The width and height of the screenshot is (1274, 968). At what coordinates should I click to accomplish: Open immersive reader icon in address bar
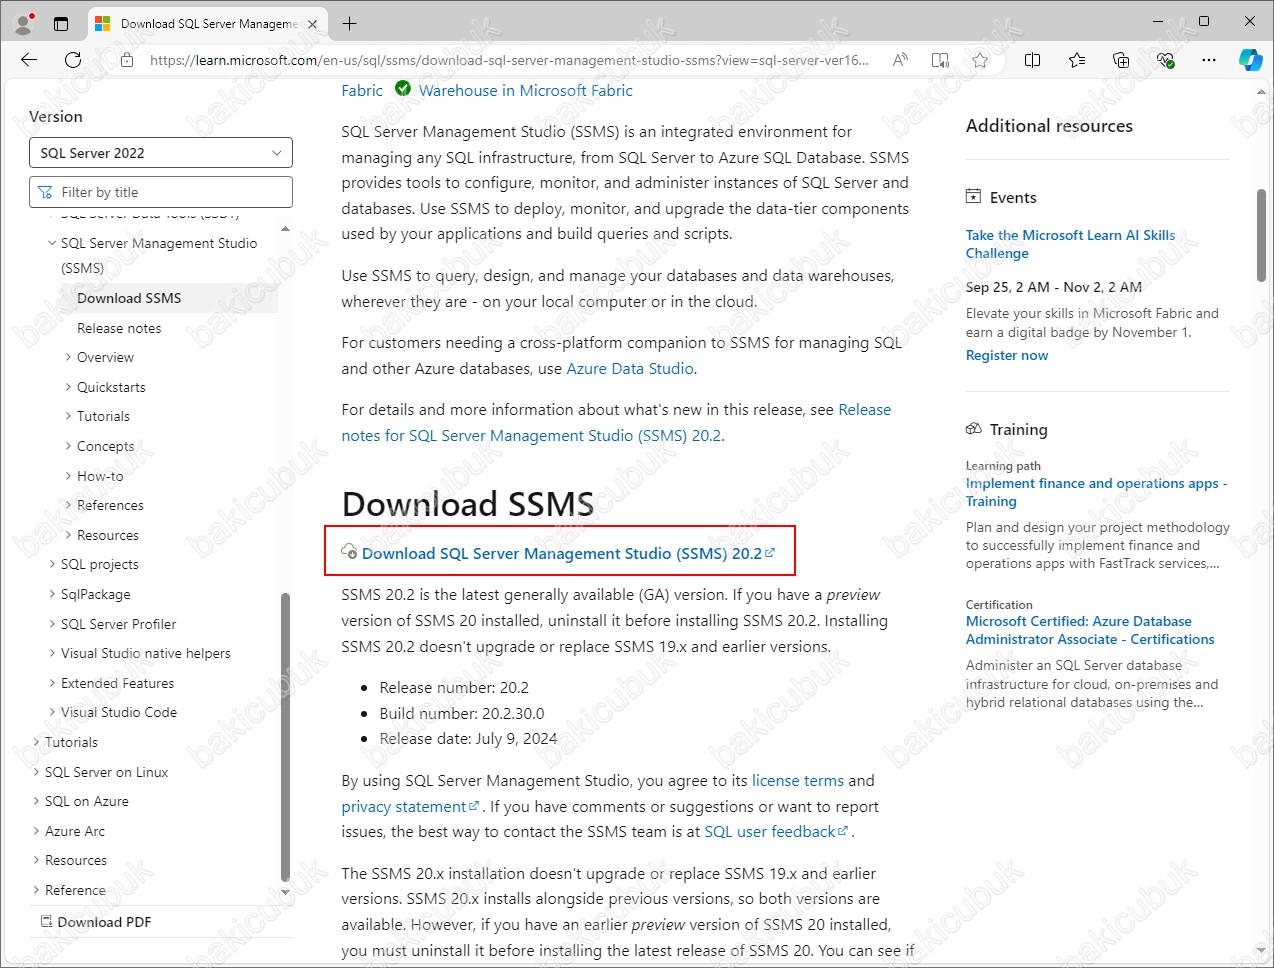pyautogui.click(x=940, y=60)
